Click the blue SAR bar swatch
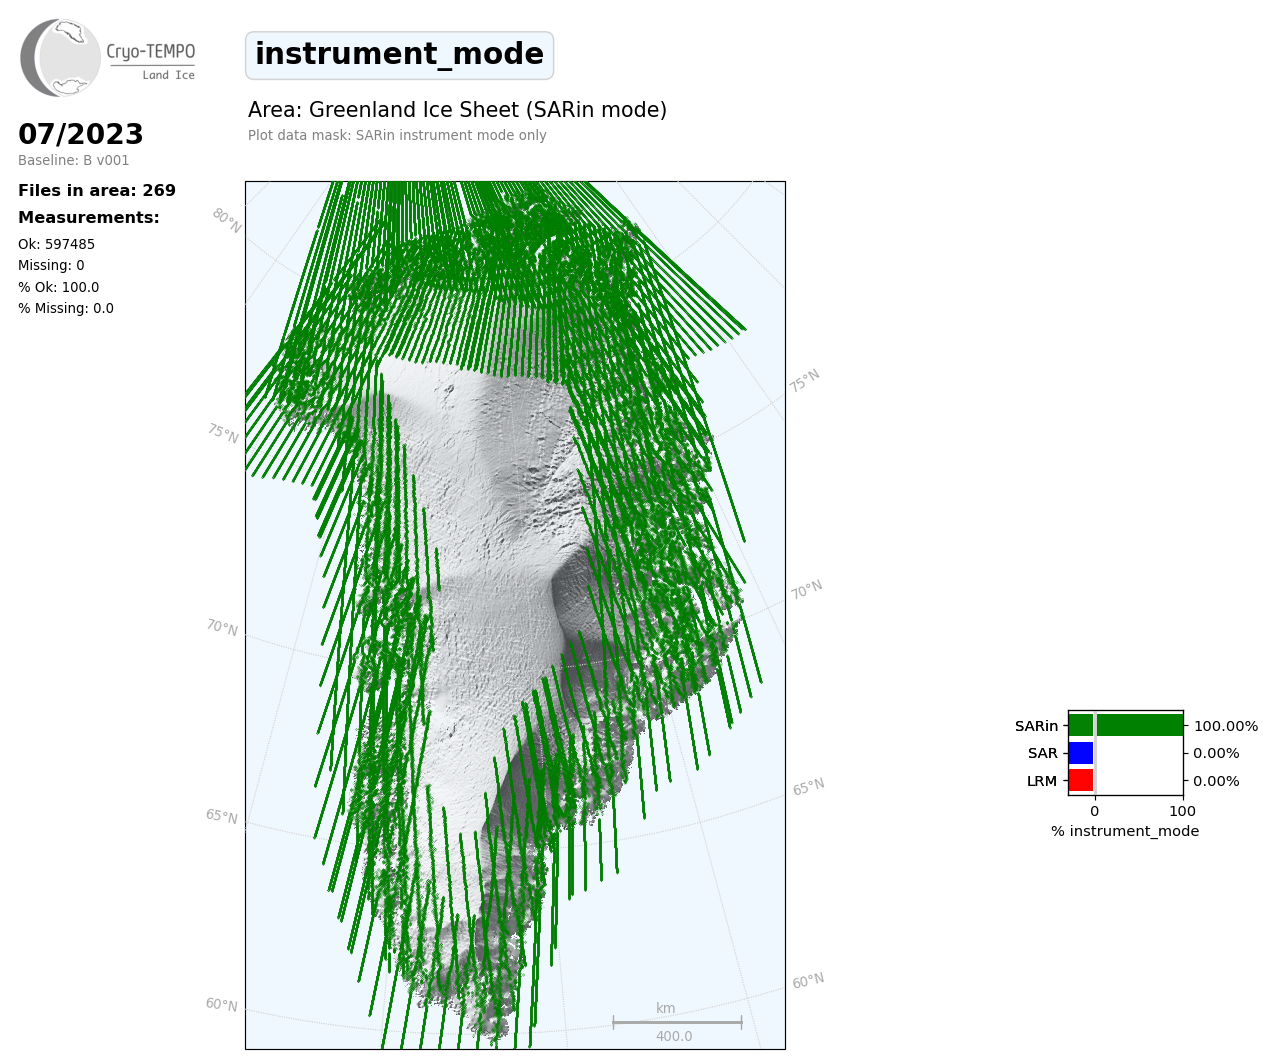This screenshot has width=1272, height=1060. tap(1081, 753)
